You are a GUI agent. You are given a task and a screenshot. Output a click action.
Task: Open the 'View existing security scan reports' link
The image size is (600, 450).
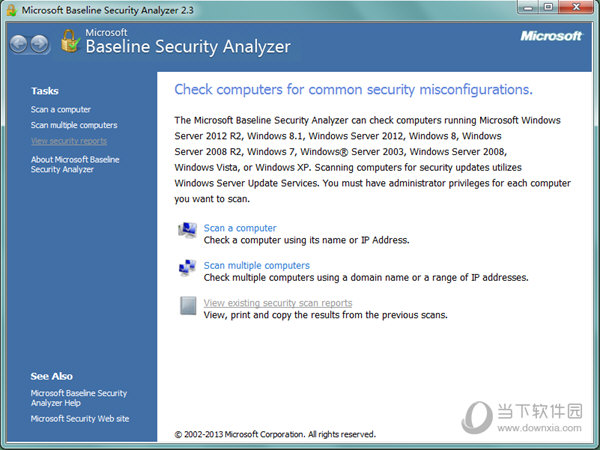tap(278, 302)
